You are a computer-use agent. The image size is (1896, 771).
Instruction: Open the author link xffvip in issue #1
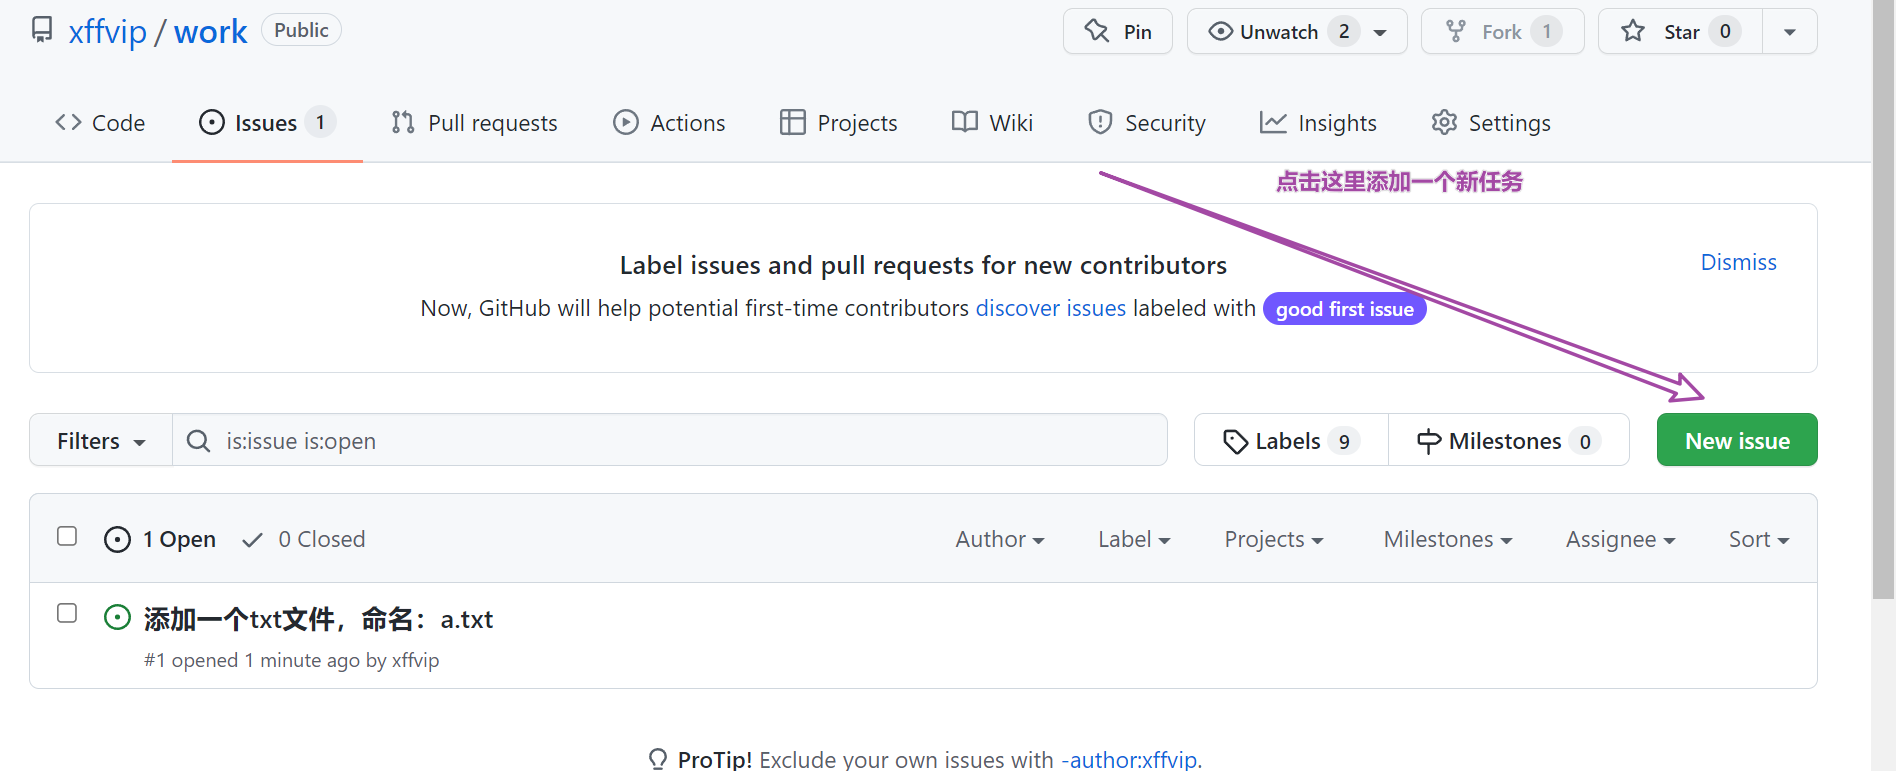pos(415,660)
